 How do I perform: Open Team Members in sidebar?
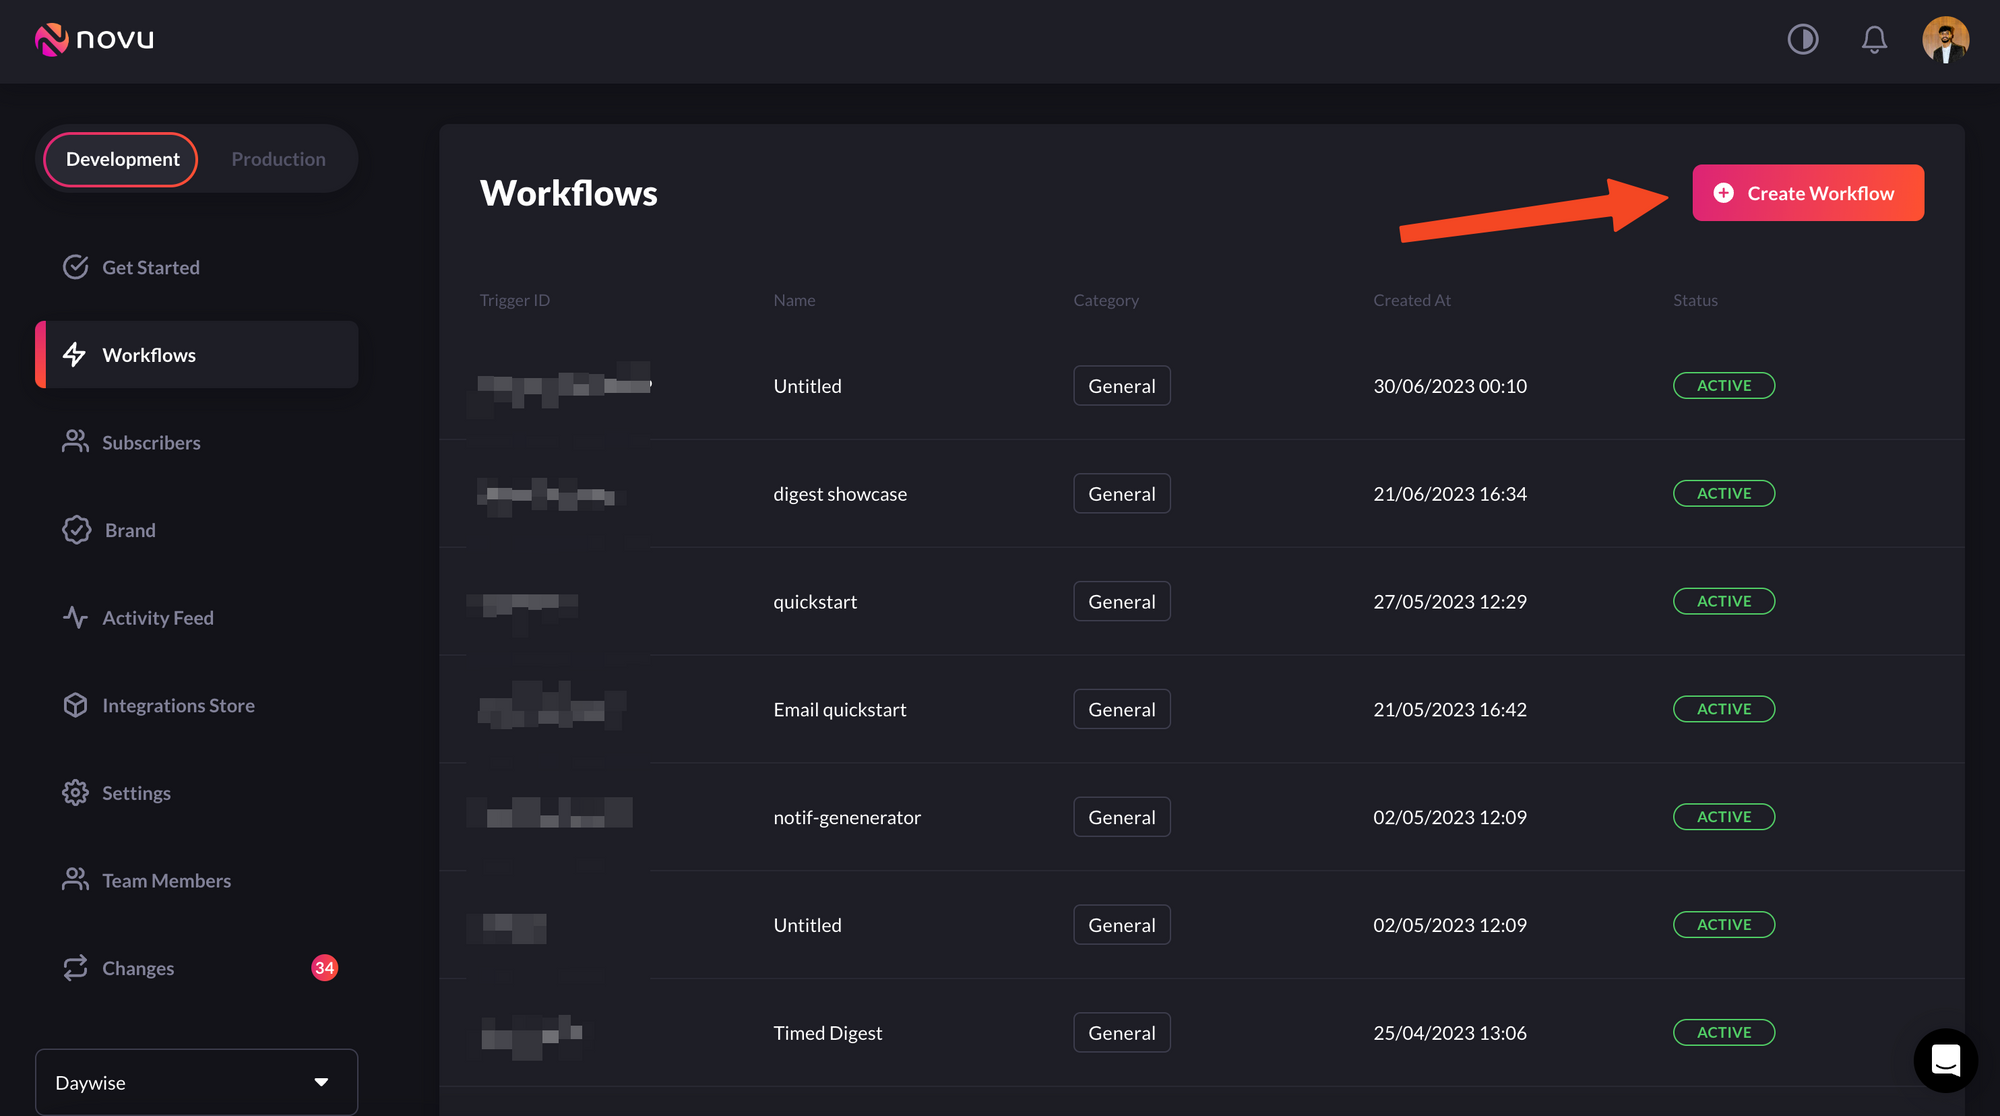coord(166,881)
